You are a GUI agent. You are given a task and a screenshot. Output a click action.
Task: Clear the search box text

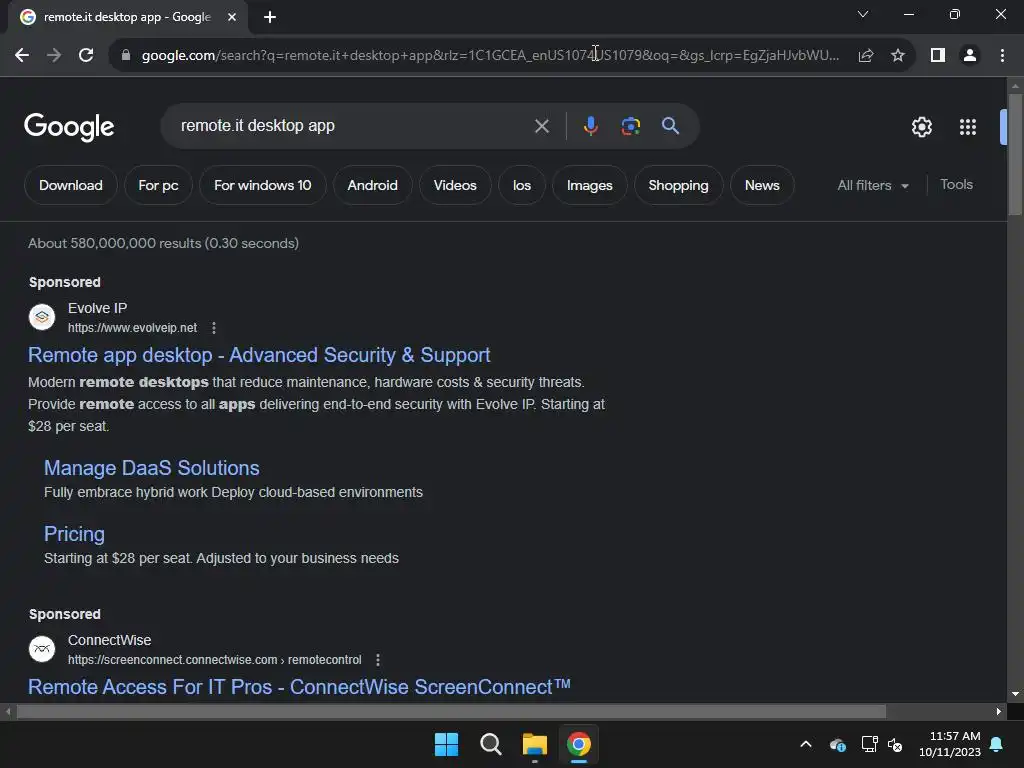(541, 126)
